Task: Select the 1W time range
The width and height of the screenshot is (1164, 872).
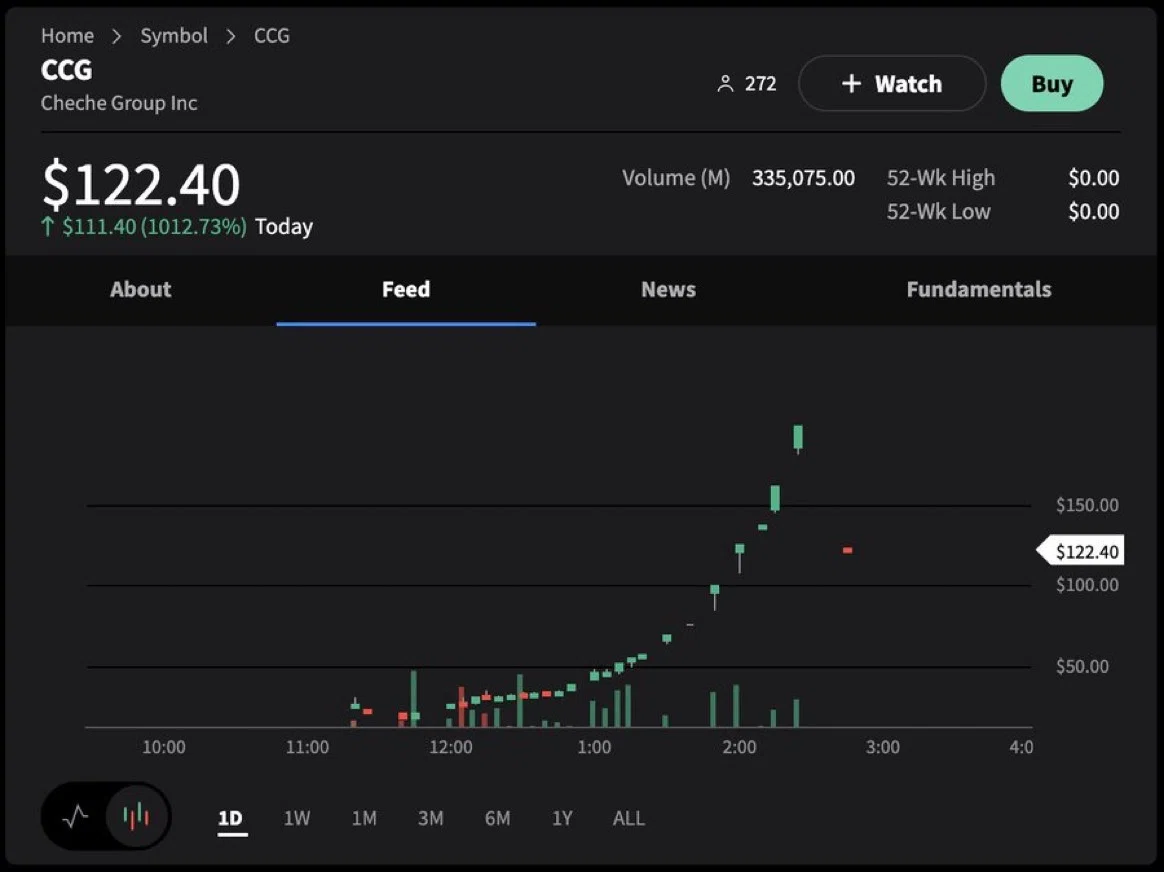Action: point(297,818)
